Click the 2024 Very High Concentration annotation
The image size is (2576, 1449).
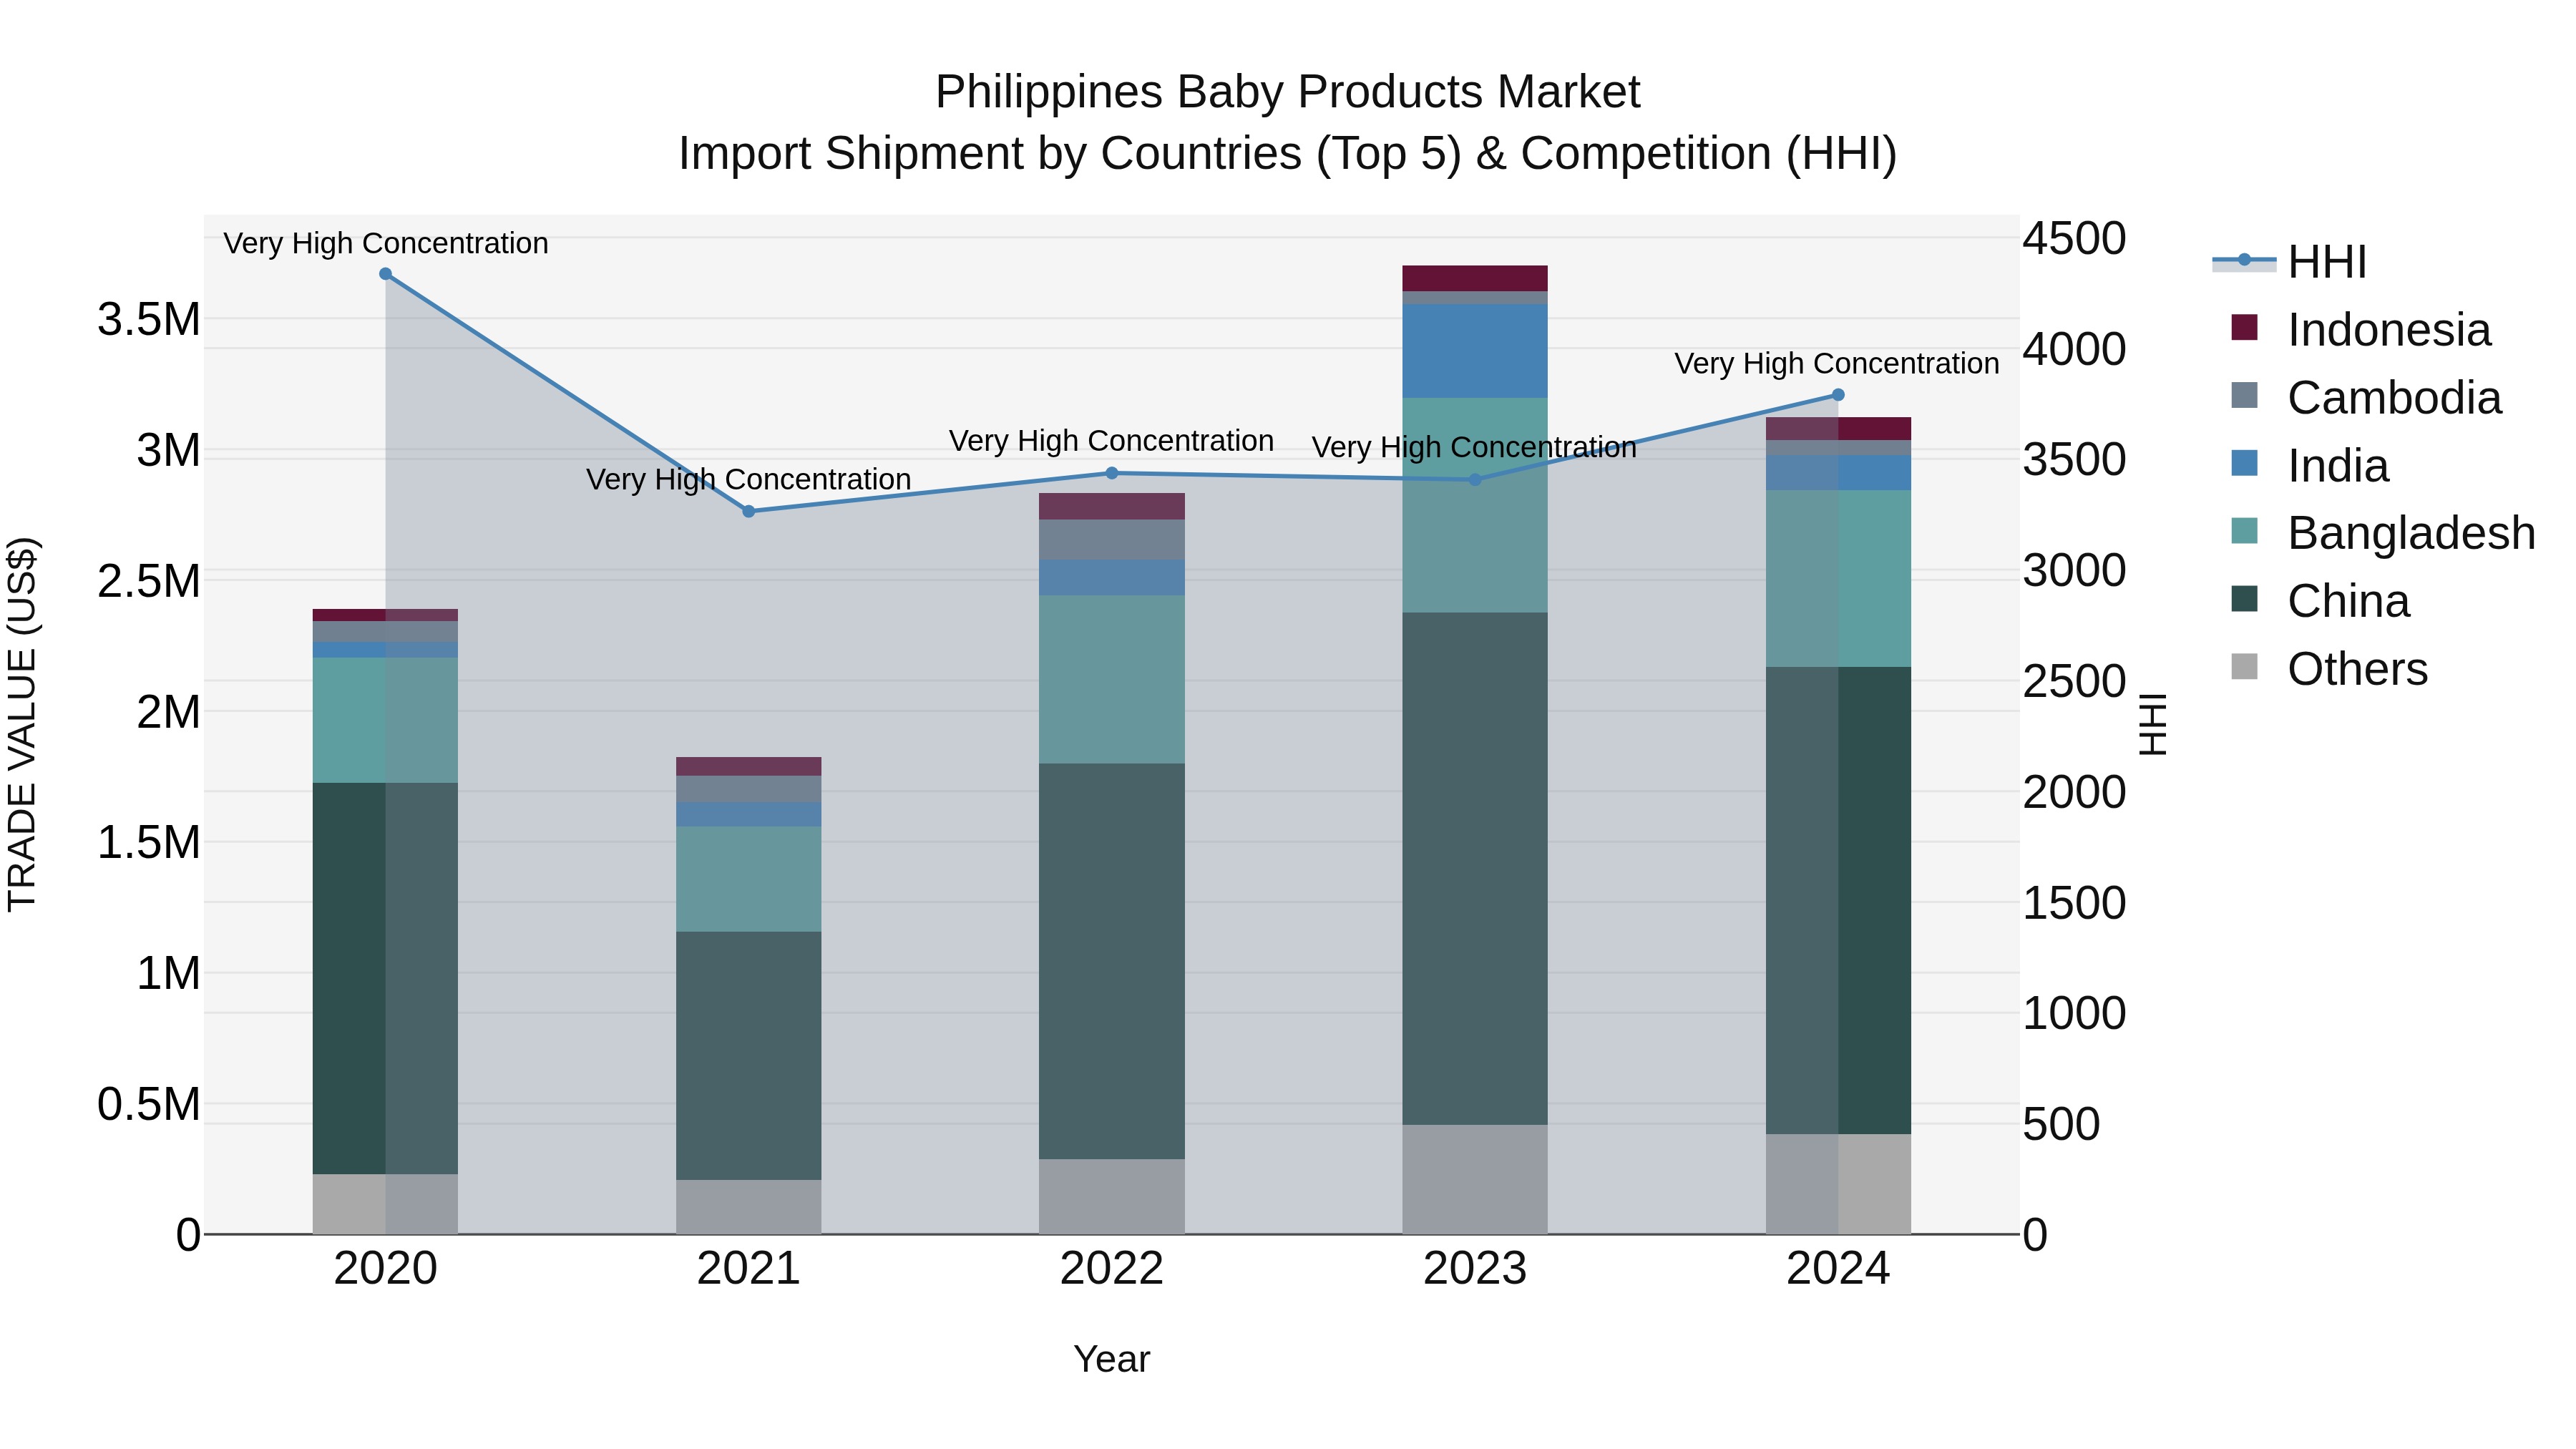point(1837,363)
